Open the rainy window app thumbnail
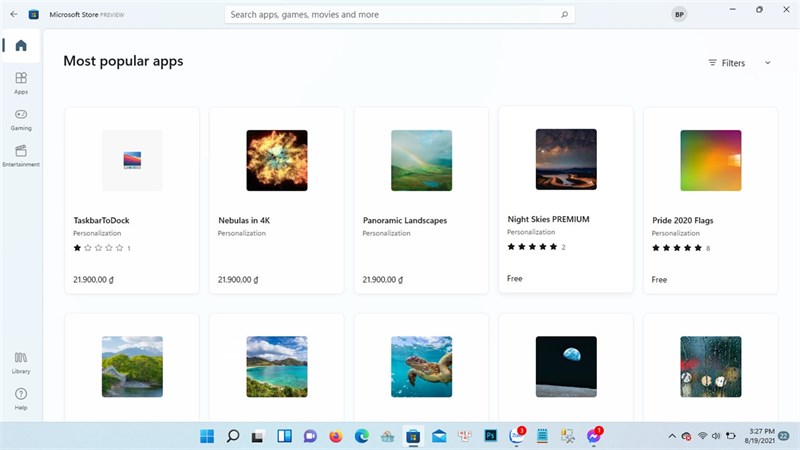Image resolution: width=800 pixels, height=450 pixels. tap(711, 366)
